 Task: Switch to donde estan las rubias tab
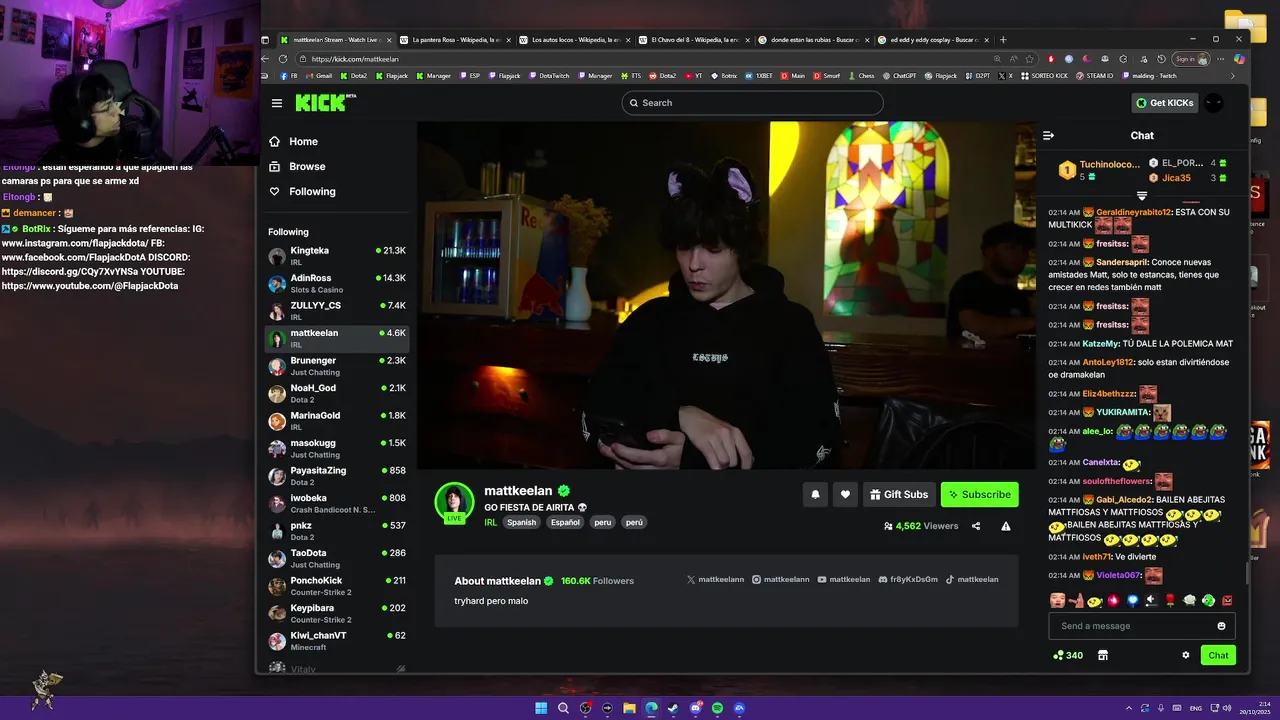pyautogui.click(x=813, y=40)
